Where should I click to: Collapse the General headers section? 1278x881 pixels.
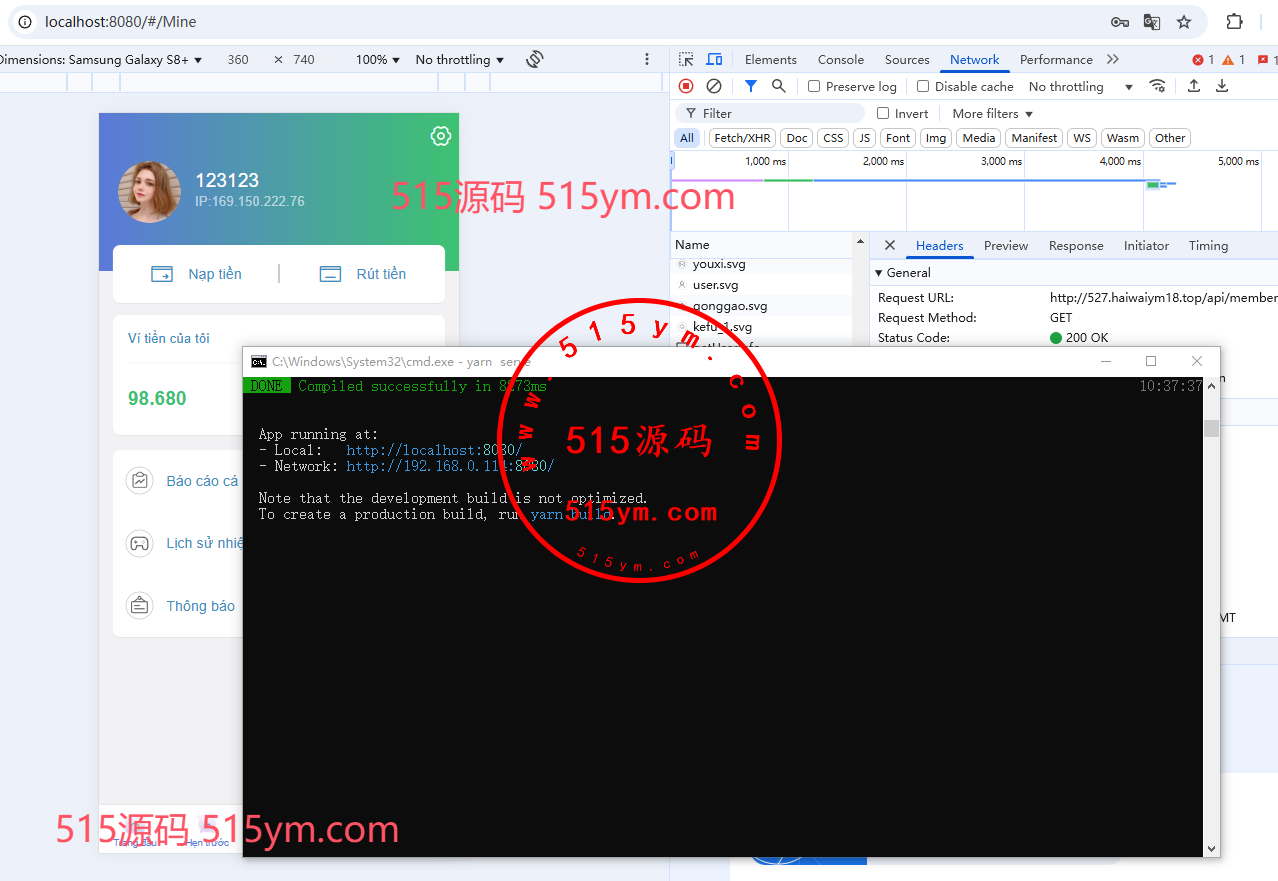879,273
